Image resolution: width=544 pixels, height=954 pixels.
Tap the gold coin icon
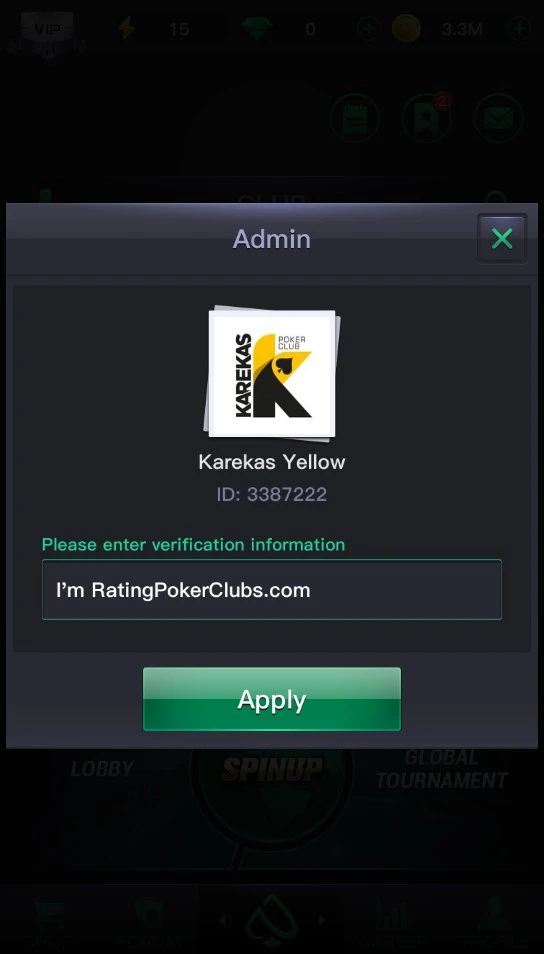click(406, 28)
